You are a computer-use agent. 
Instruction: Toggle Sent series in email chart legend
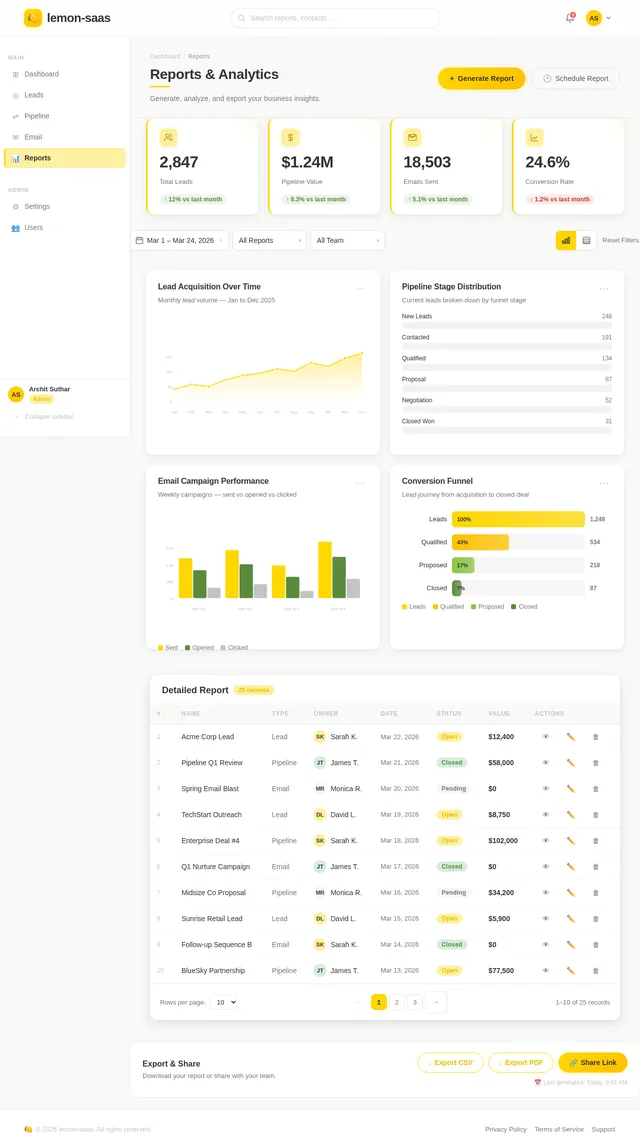(x=168, y=648)
